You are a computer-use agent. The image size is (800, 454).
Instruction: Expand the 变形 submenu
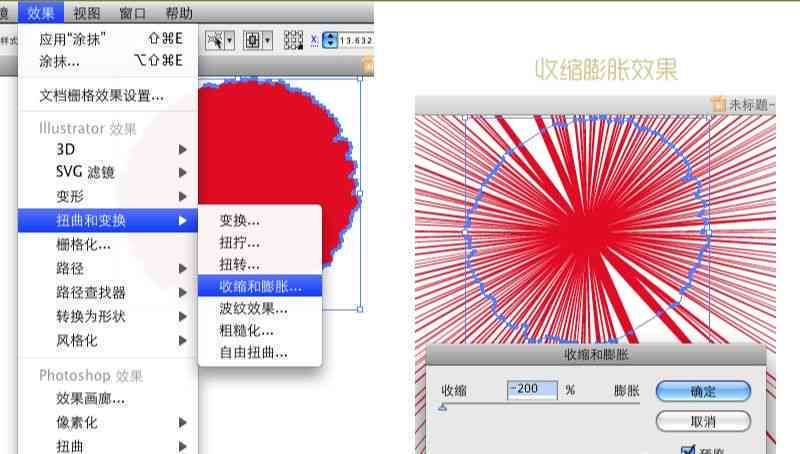coord(183,196)
